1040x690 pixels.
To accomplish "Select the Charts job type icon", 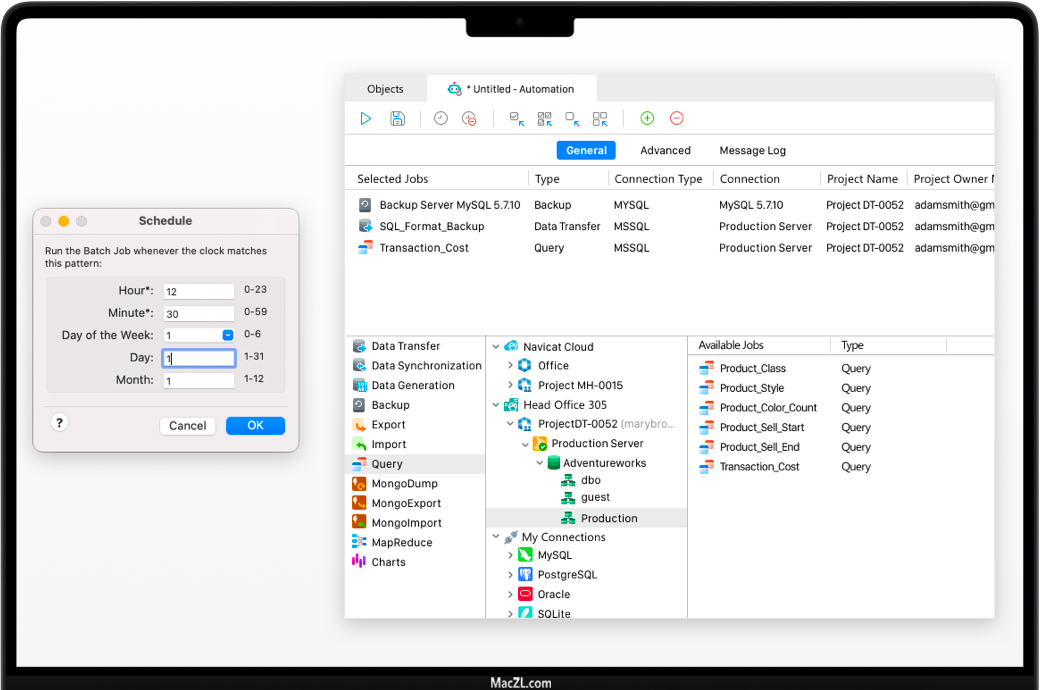I will (x=359, y=562).
